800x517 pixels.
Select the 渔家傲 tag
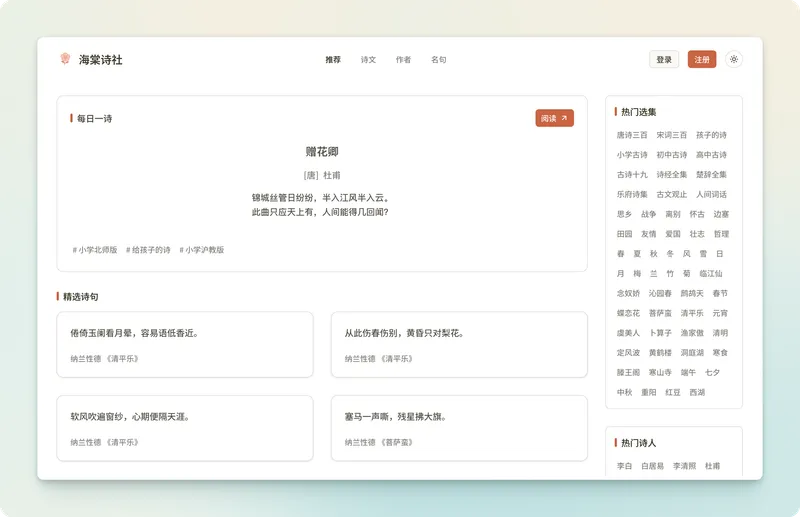coord(692,333)
